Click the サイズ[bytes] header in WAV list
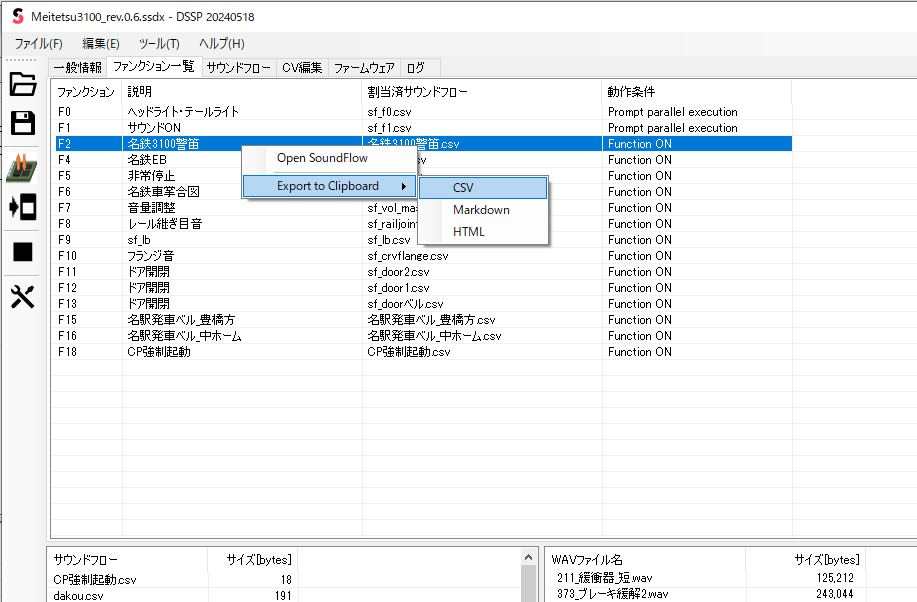This screenshot has height=602, width=917. [x=826, y=560]
